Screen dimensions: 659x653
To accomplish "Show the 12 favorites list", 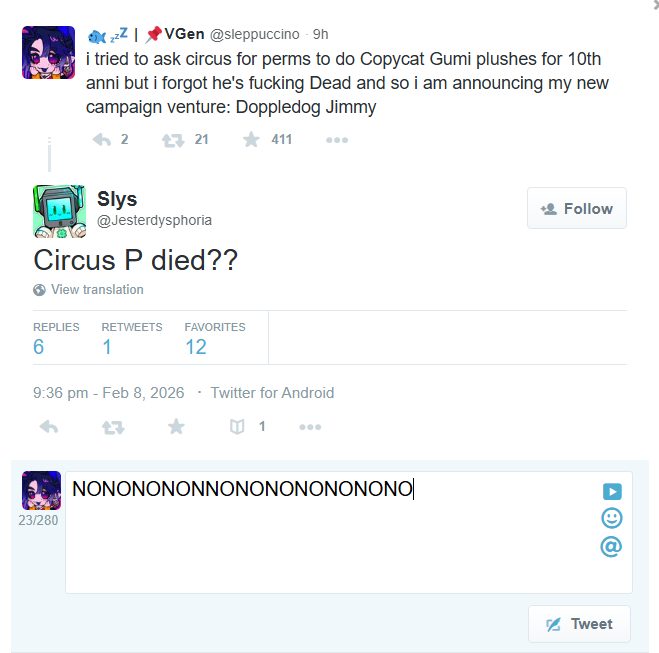I will (196, 347).
